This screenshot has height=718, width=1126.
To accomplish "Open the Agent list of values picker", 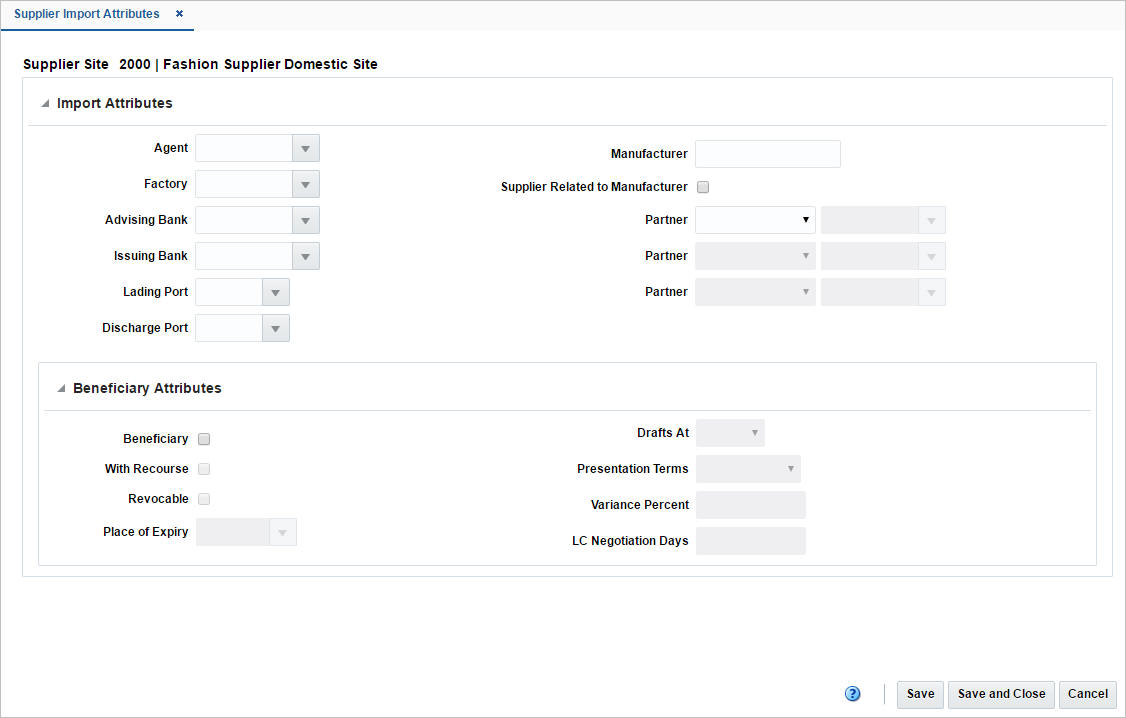I will coord(305,147).
